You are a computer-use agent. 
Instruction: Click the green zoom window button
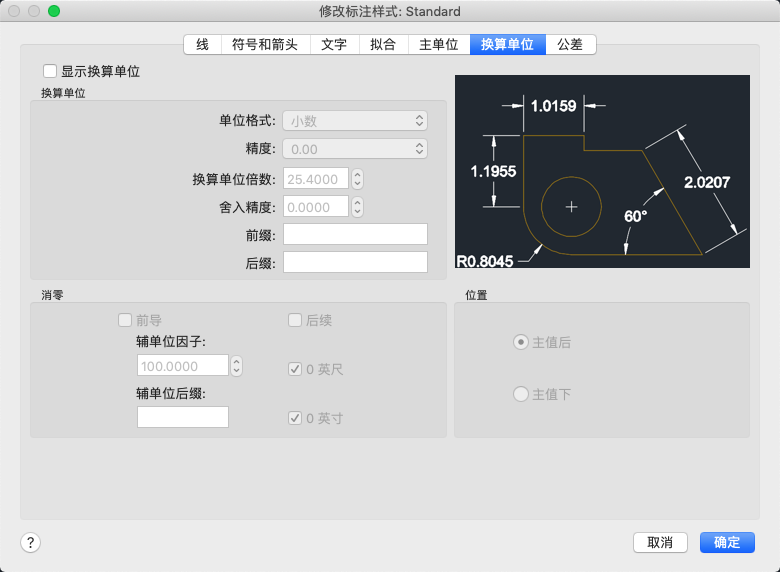click(x=54, y=11)
